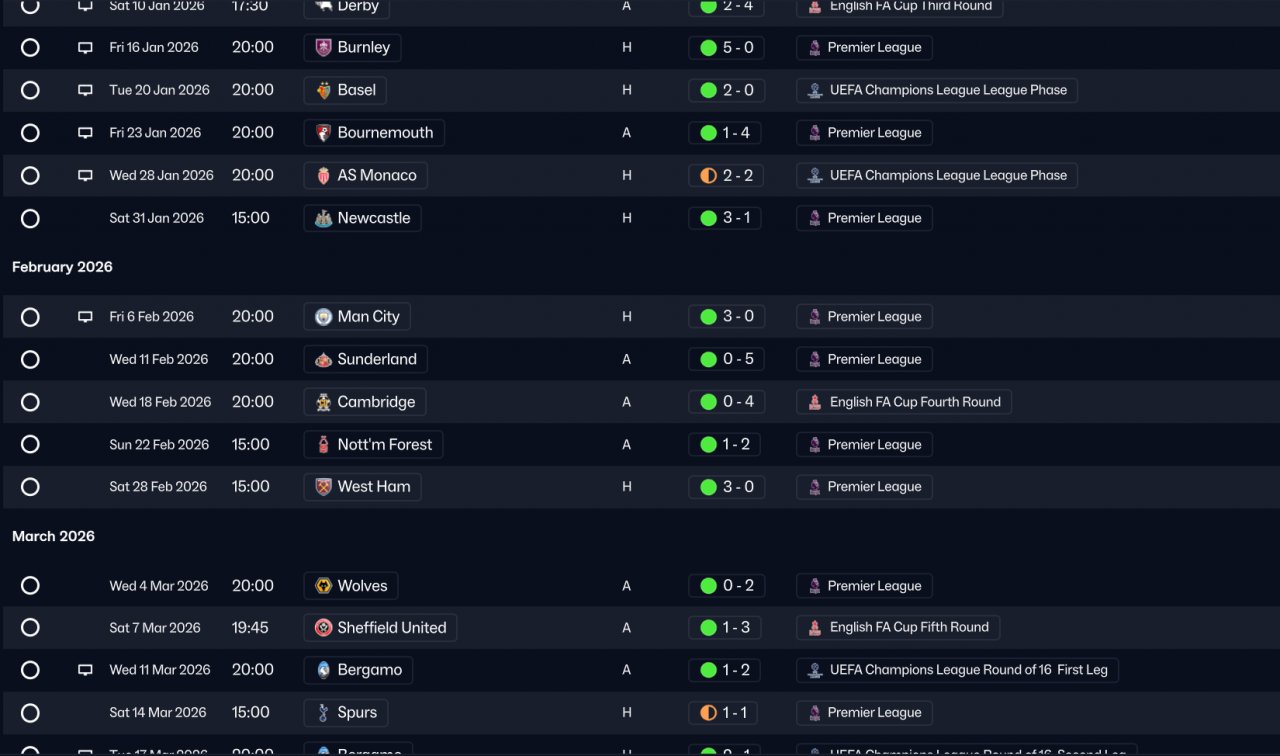Select the radio circle for Spurs fixture

[x=30, y=713]
